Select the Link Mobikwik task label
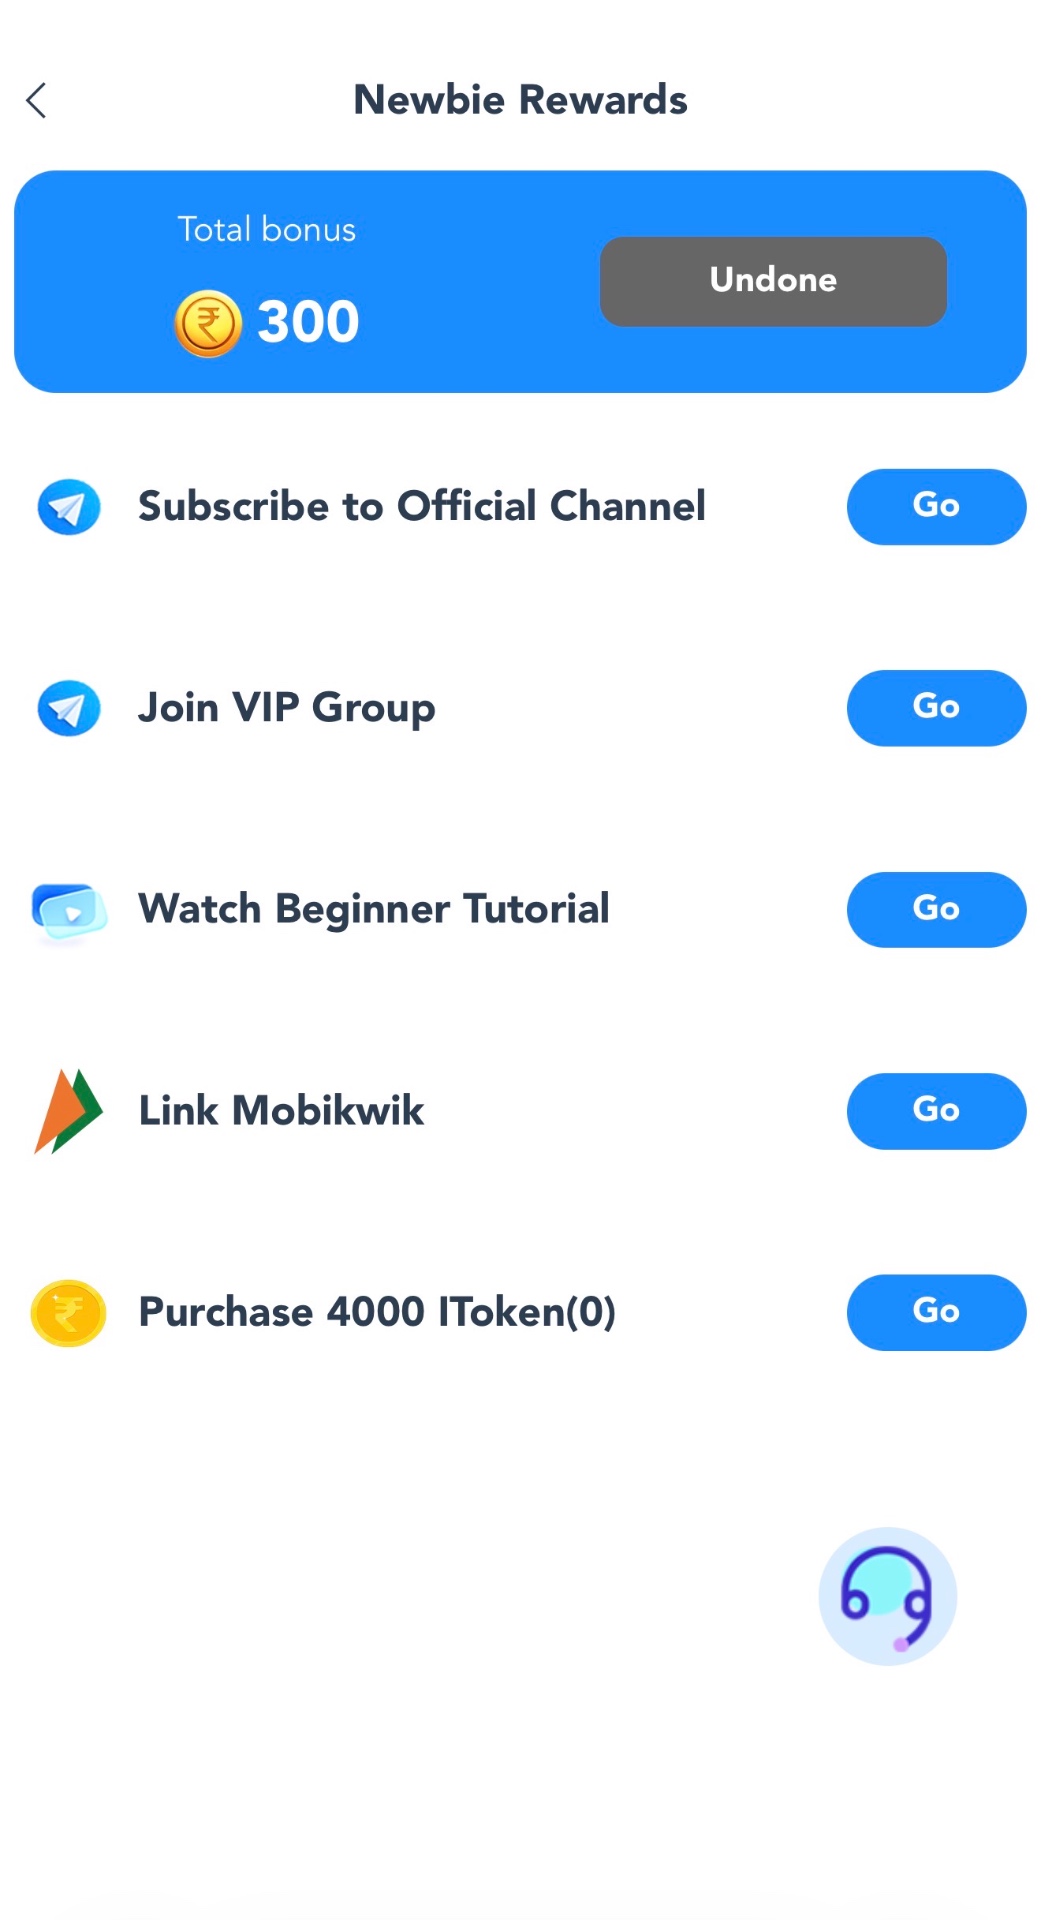The image size is (1041, 1920). click(281, 1110)
